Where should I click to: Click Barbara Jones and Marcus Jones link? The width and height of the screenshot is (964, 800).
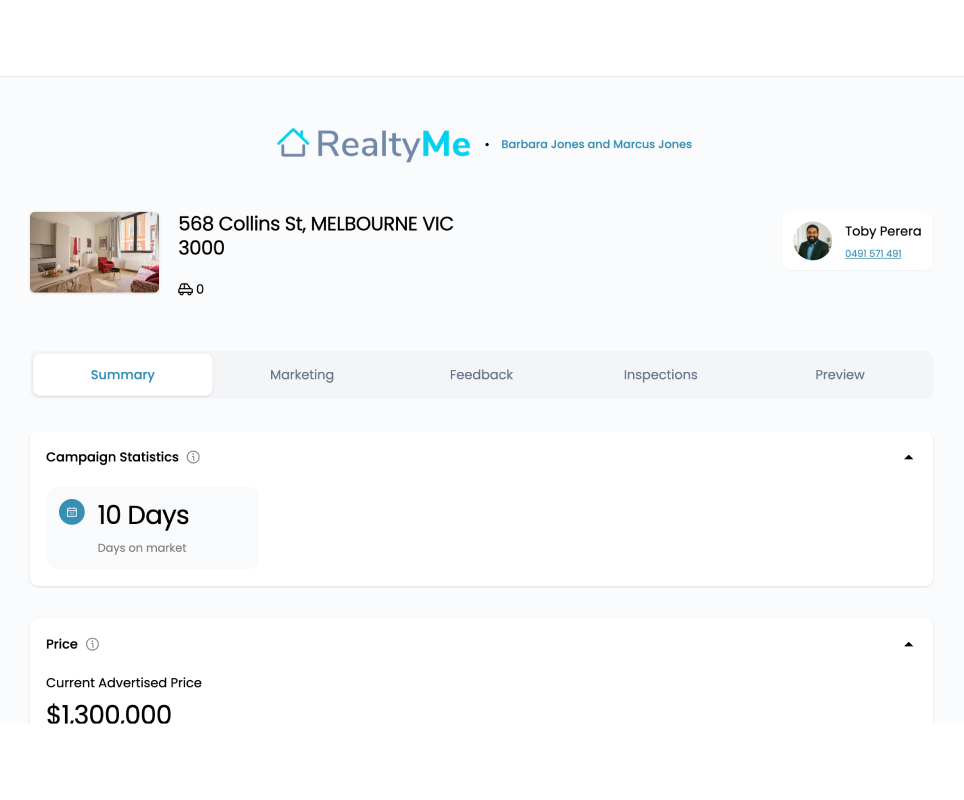596,144
